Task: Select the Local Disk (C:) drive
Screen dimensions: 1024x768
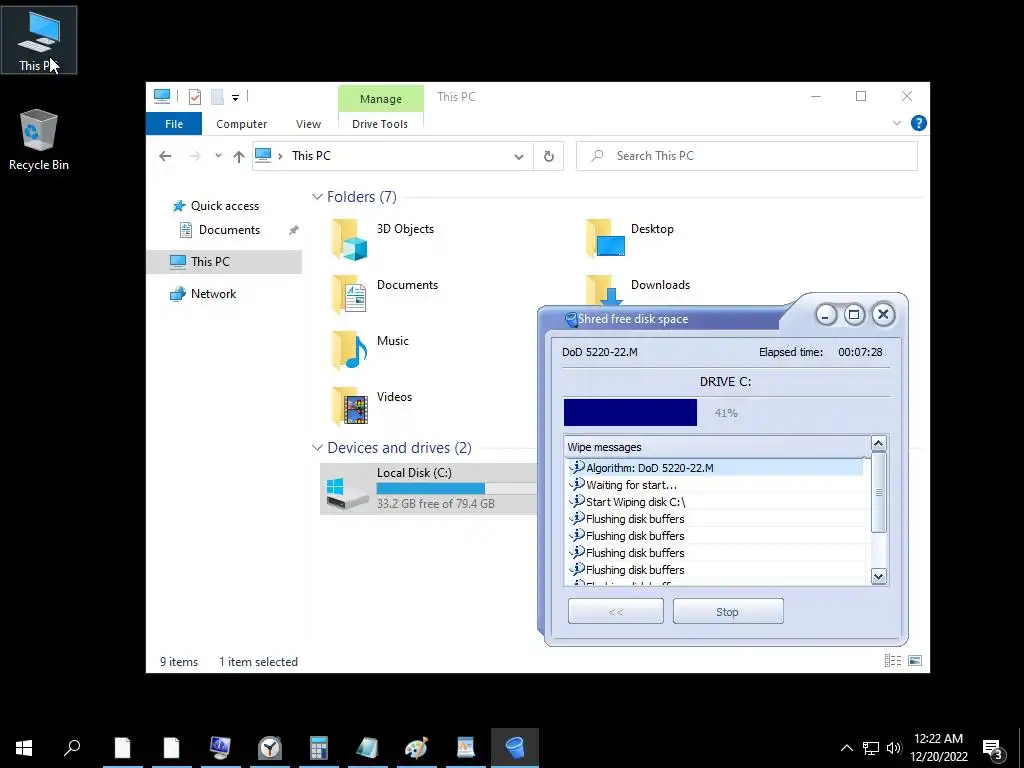Action: point(428,488)
